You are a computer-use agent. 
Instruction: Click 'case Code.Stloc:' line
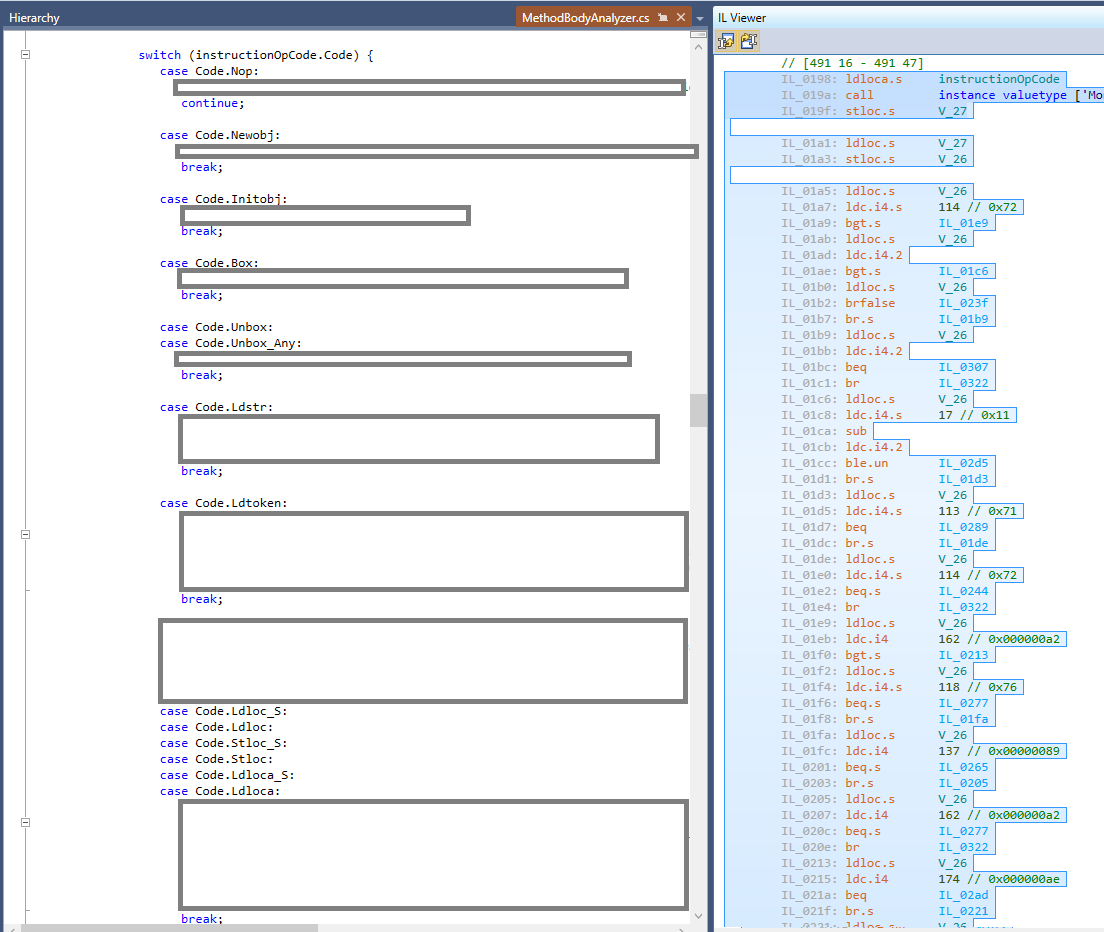click(216, 760)
